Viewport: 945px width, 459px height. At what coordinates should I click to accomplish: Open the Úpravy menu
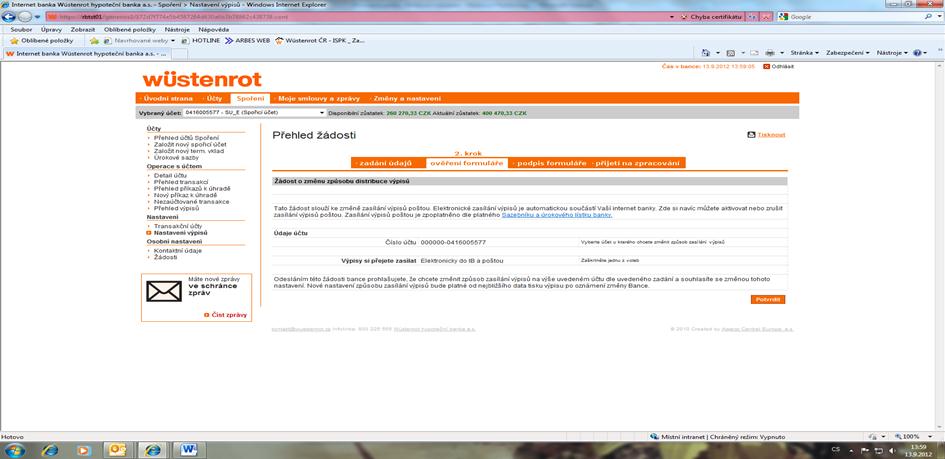(x=51, y=29)
